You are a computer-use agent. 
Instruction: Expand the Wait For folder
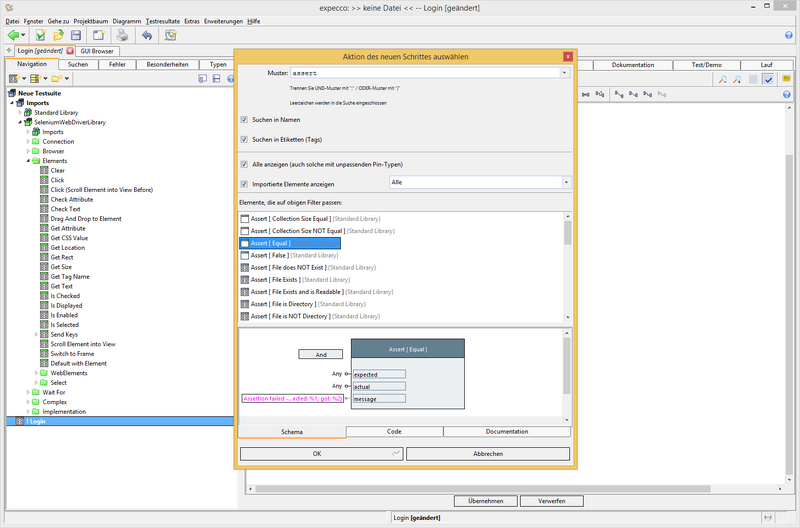coord(28,392)
